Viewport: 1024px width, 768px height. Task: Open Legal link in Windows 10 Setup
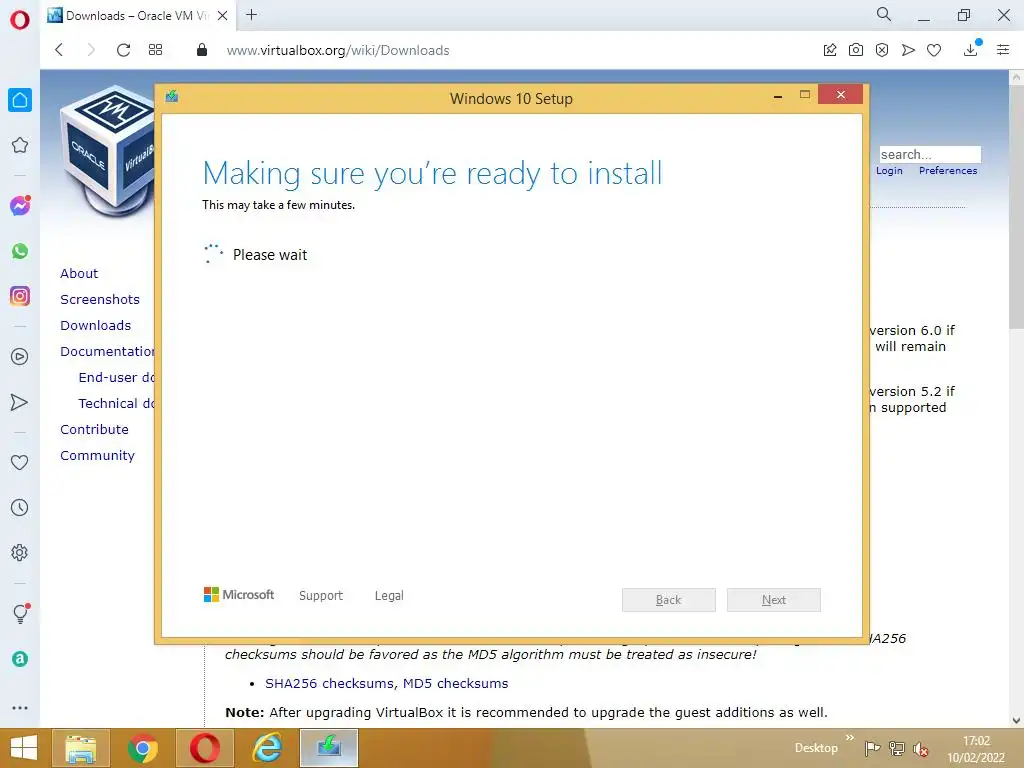pyautogui.click(x=389, y=596)
